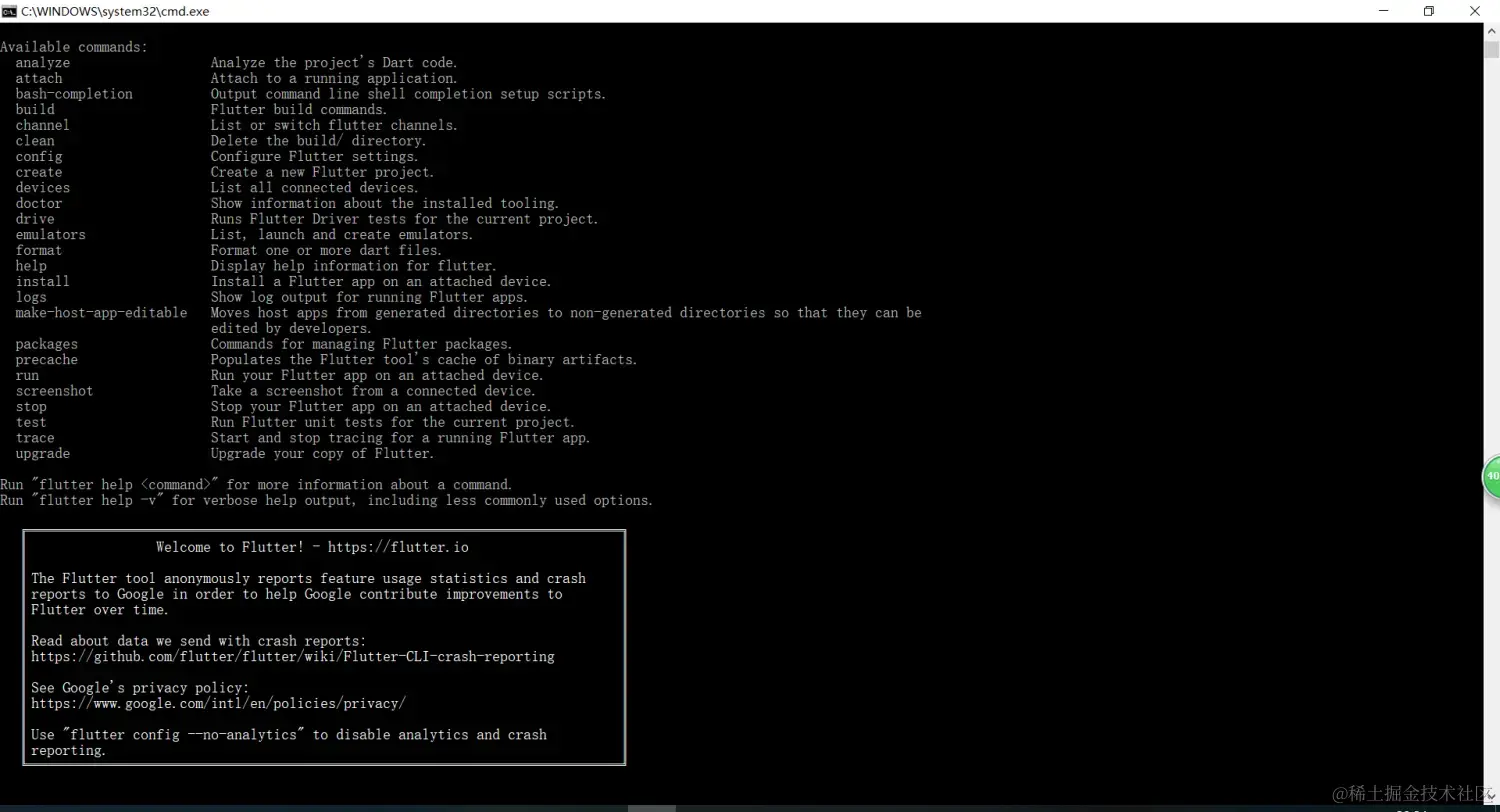Click the "clean" command name
Screen dimensions: 1500x812
[x=35, y=141]
